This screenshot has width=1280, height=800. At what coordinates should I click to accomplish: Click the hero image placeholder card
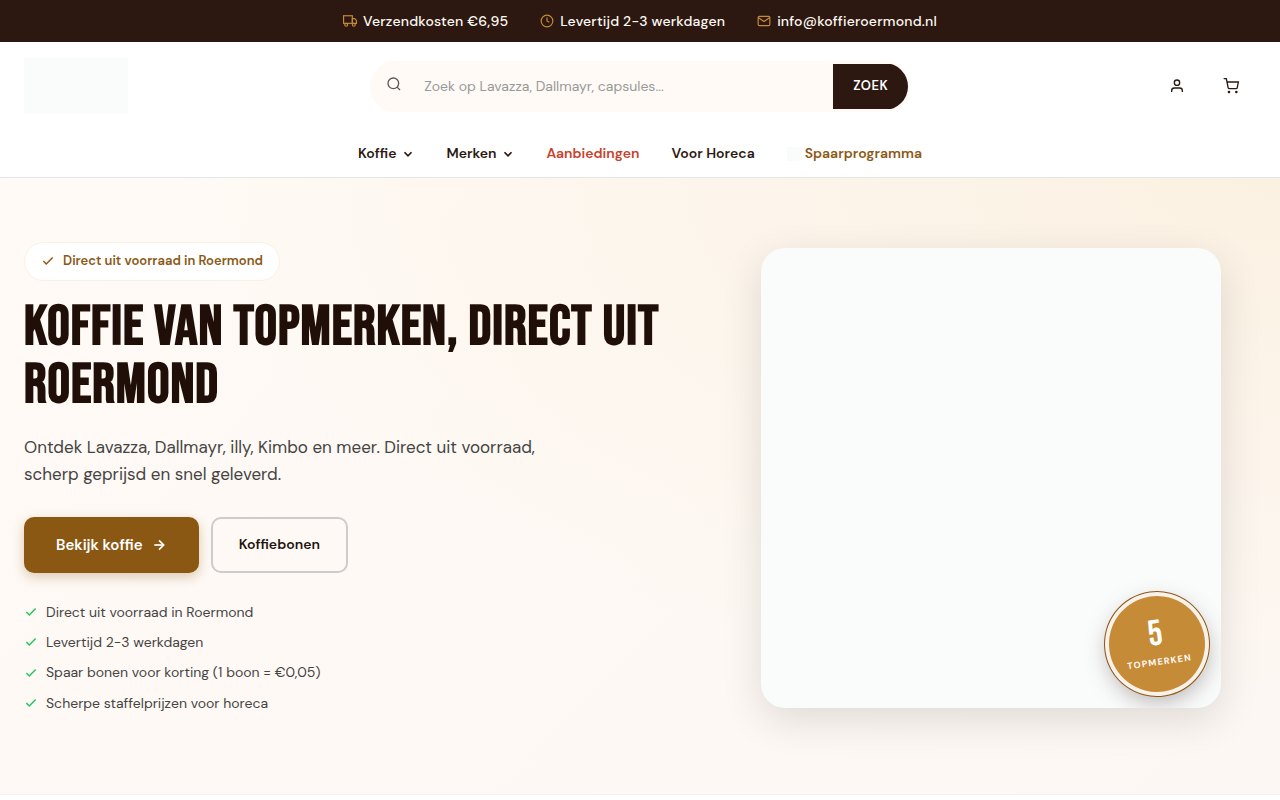[x=991, y=478]
